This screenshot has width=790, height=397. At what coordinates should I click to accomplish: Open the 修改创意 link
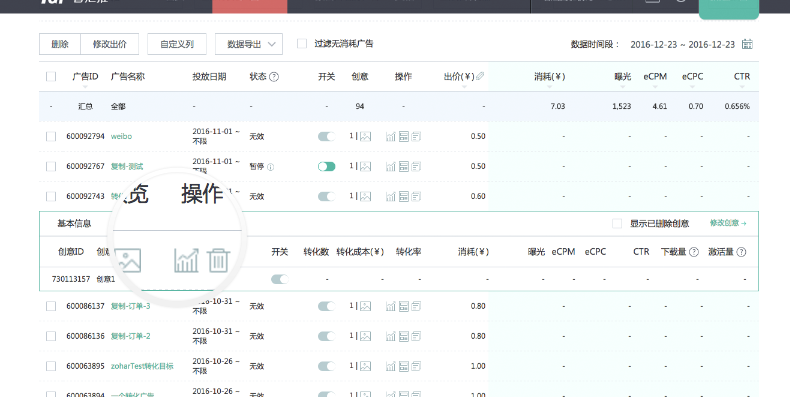(728, 223)
